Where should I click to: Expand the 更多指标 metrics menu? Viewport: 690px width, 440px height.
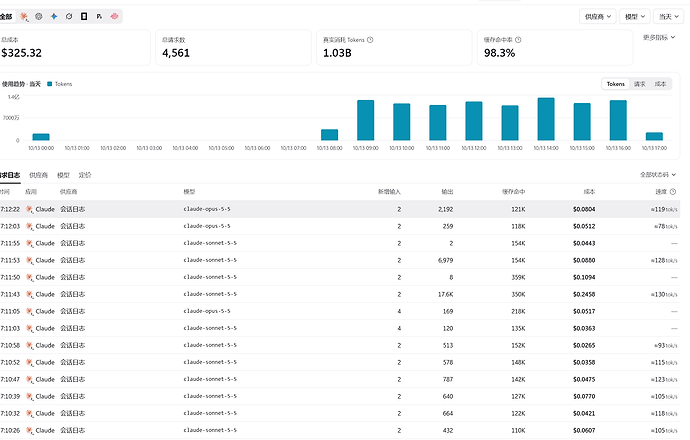click(659, 37)
